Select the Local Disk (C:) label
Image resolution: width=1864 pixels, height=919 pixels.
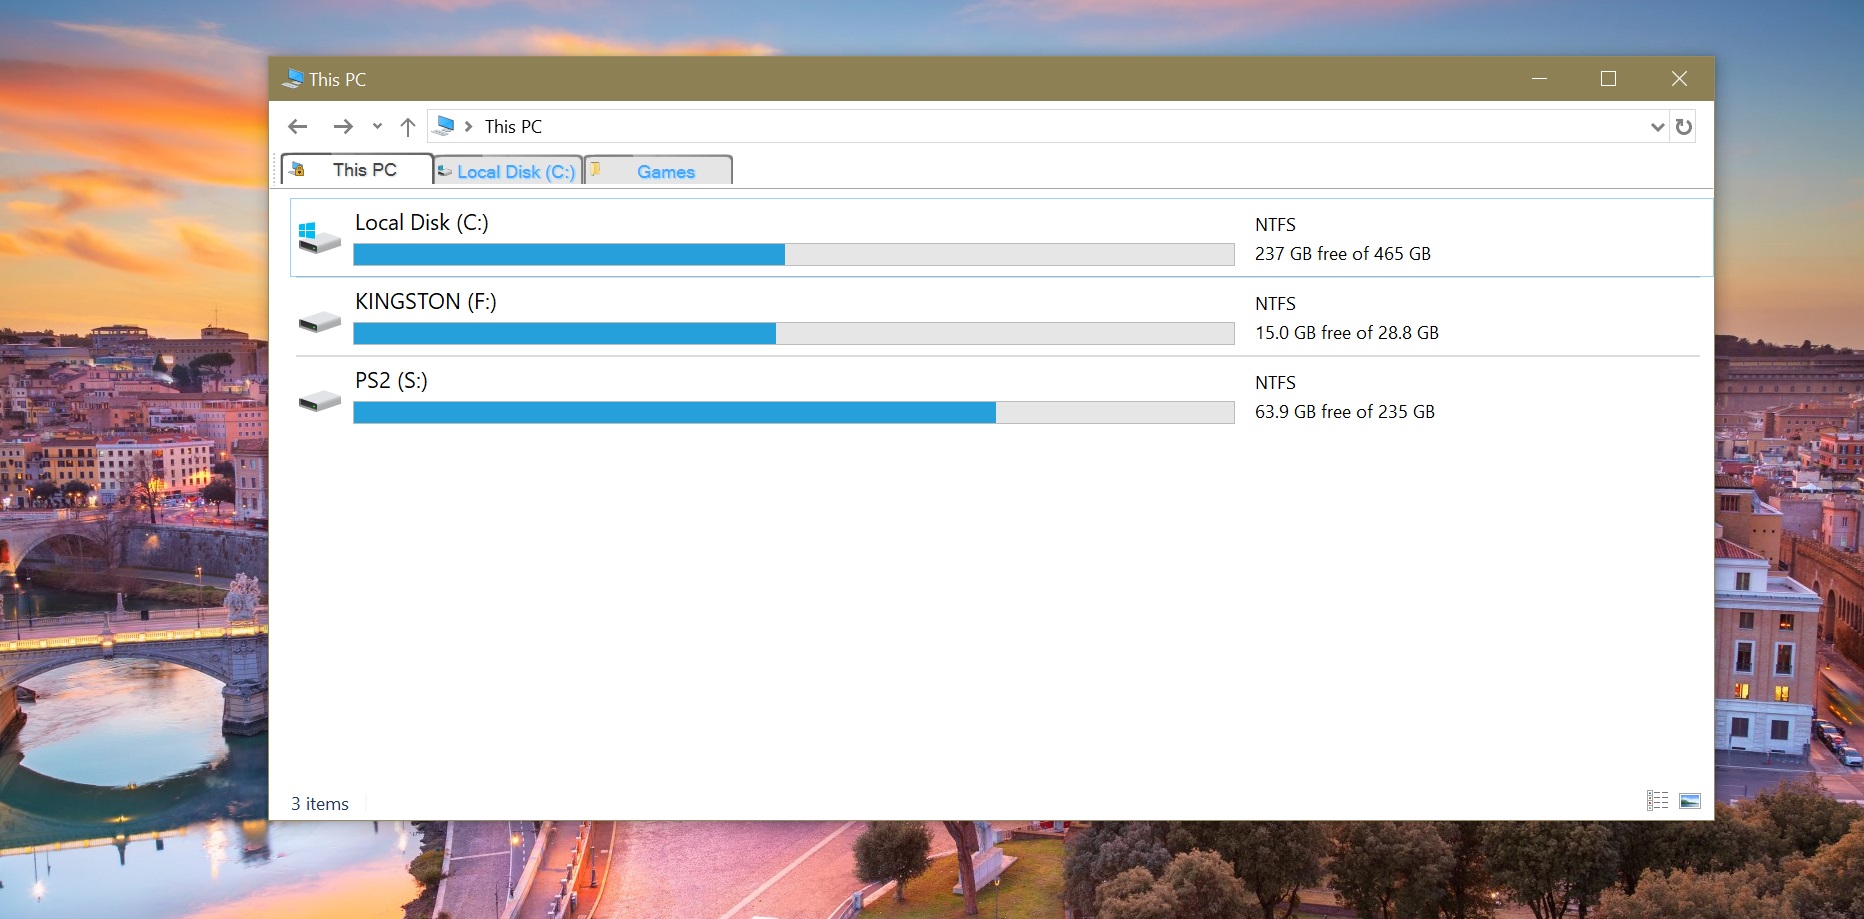tap(422, 223)
